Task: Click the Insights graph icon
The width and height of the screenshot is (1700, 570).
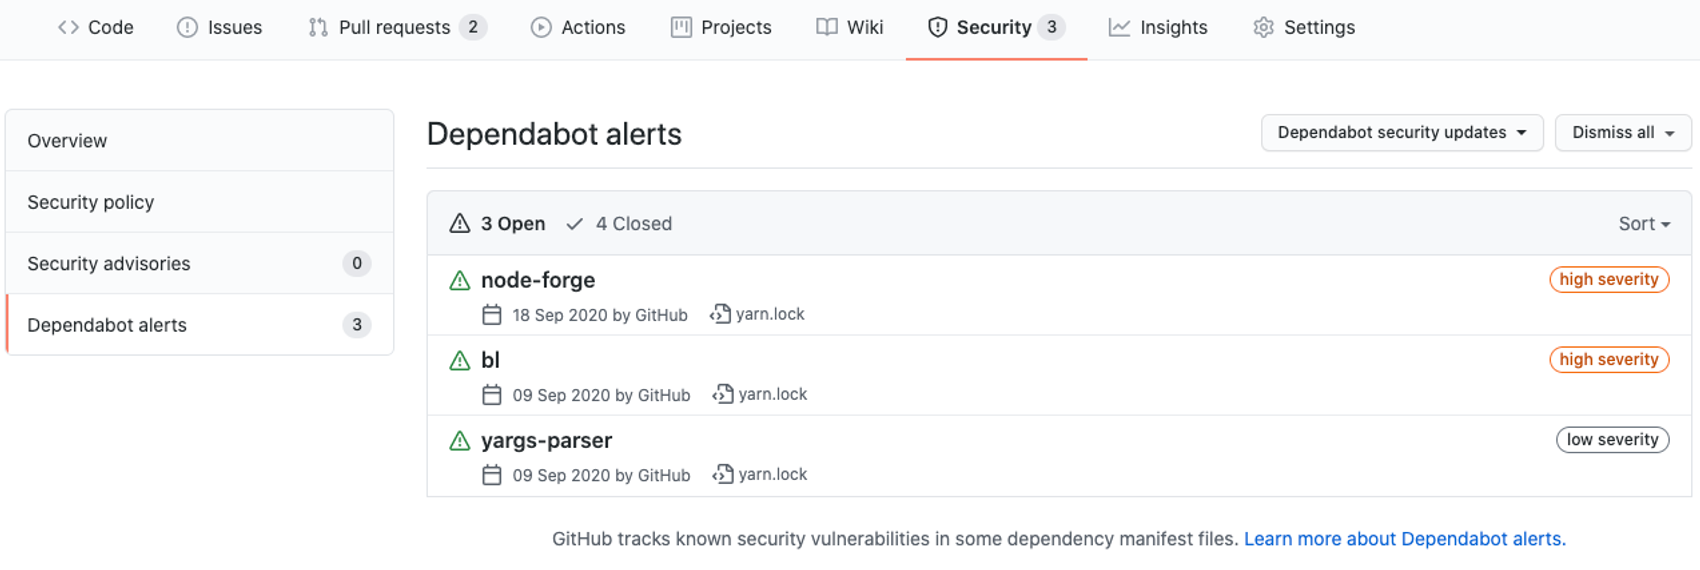Action: tap(1119, 28)
